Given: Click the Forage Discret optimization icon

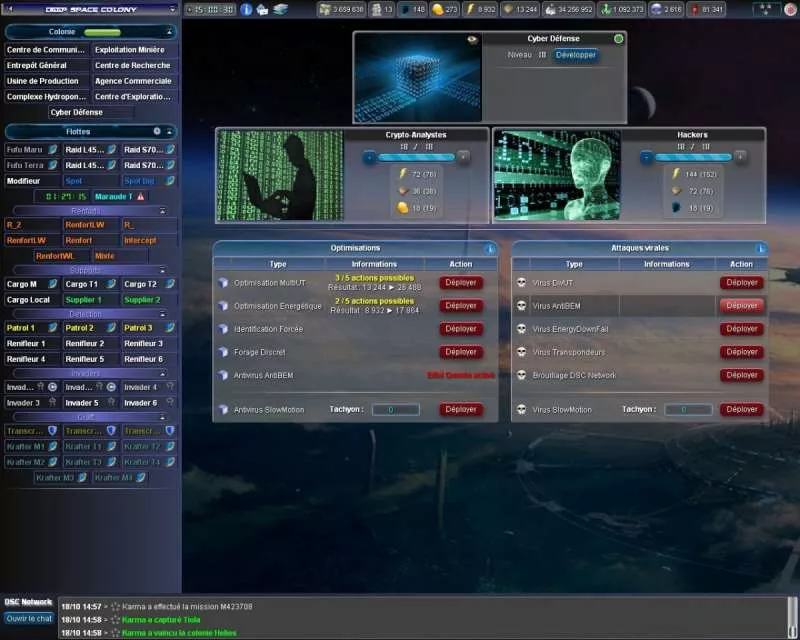Looking at the screenshot, I should coord(222,352).
